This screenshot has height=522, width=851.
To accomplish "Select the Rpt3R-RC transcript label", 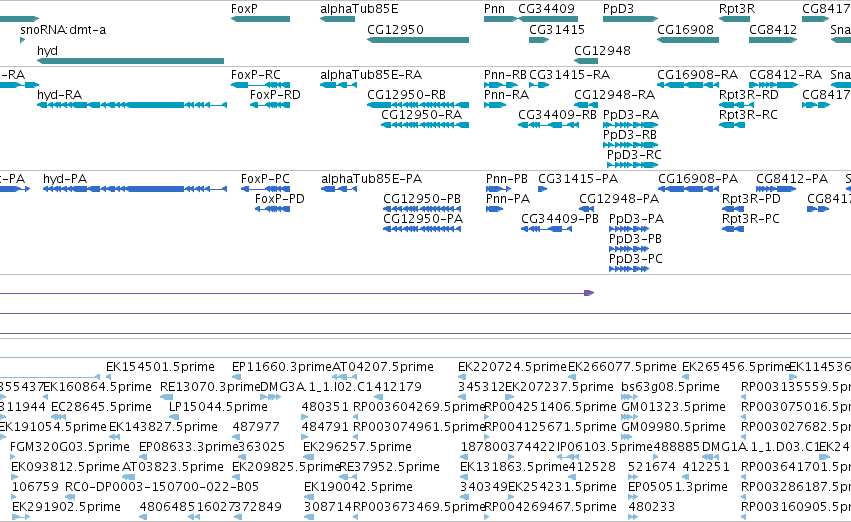I will 748,115.
